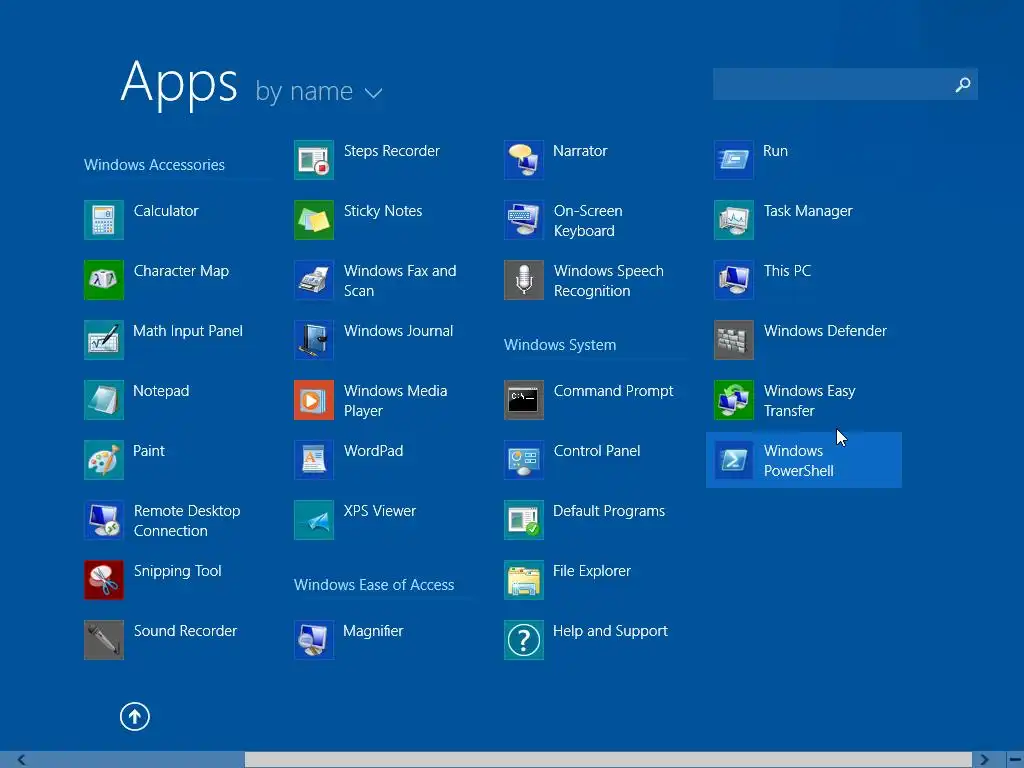Select Windows System group header
Screen dimensions: 1024x768
[x=560, y=345]
